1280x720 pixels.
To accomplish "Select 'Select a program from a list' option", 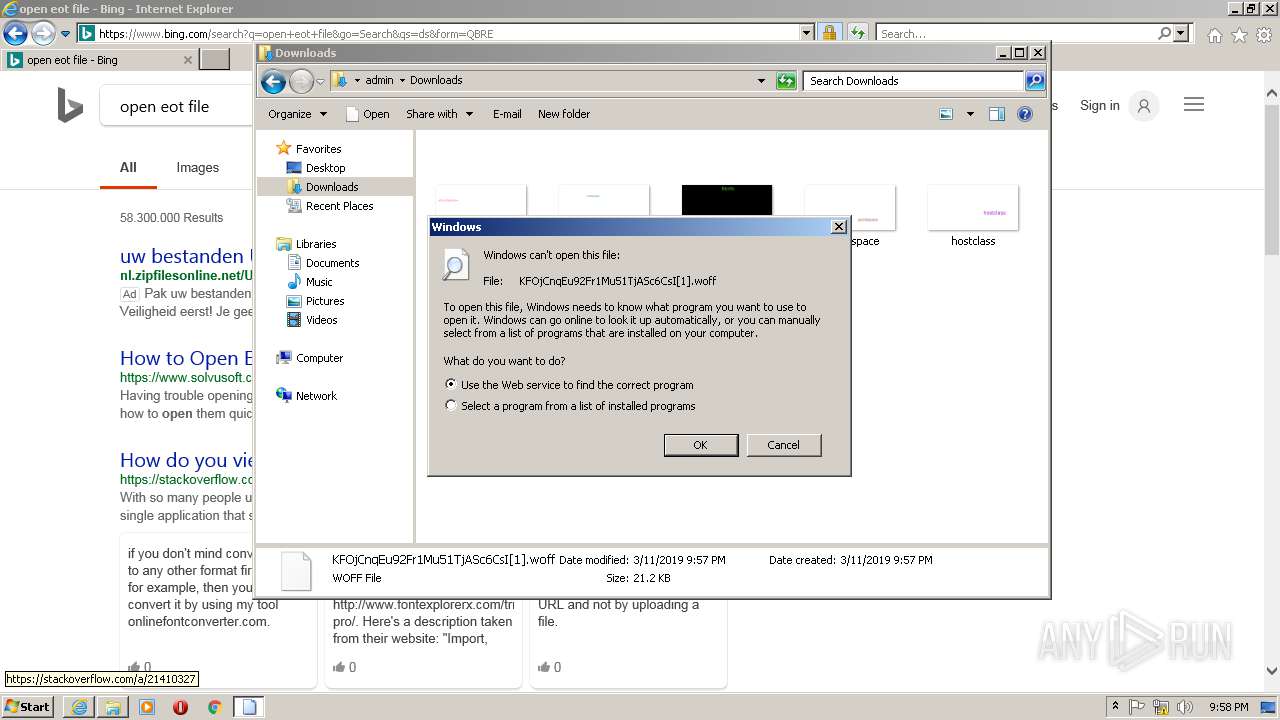I will point(451,405).
